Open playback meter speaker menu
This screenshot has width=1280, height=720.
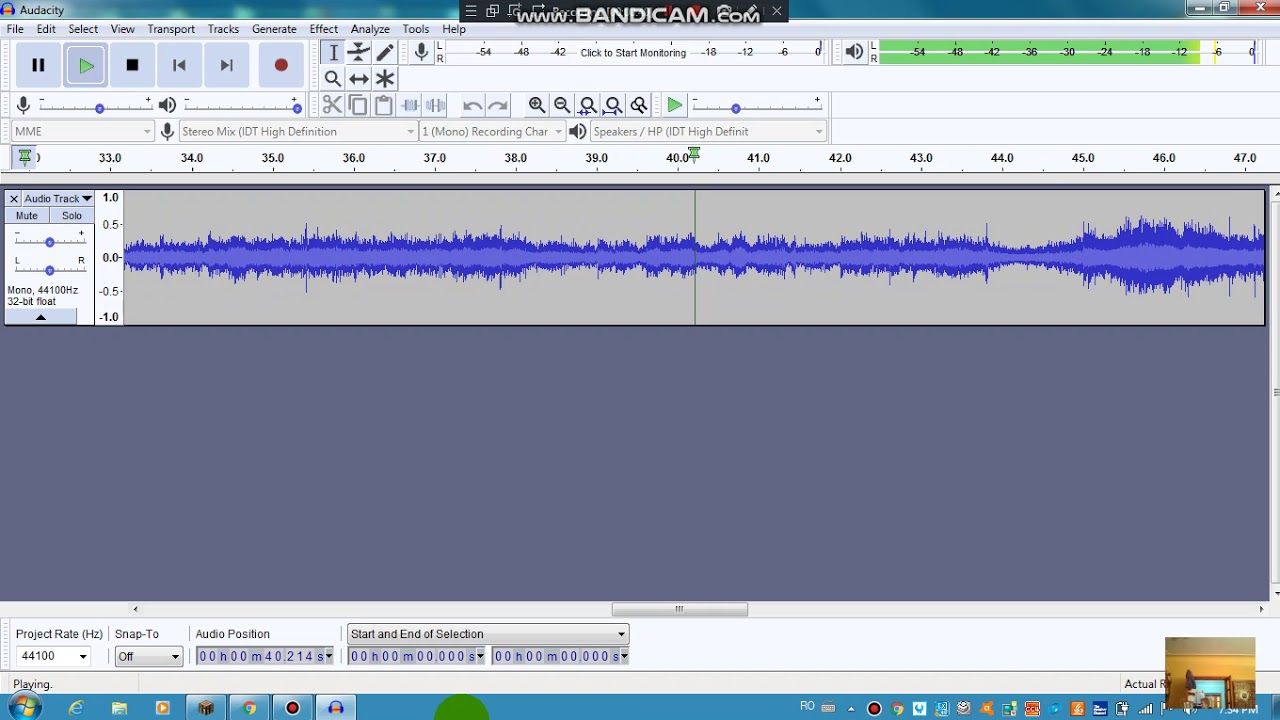point(854,52)
